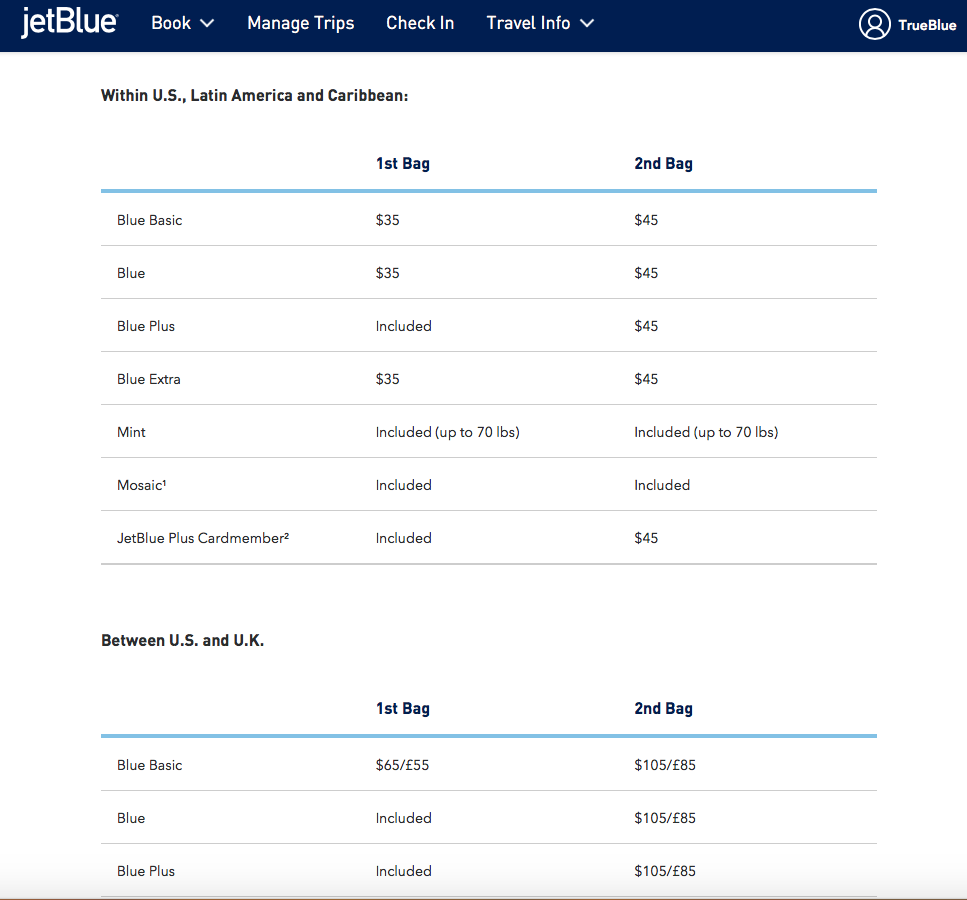Click $105/£85 second bag fee for U.K. Blue Basic
The height and width of the screenshot is (900, 967).
pyautogui.click(x=665, y=766)
